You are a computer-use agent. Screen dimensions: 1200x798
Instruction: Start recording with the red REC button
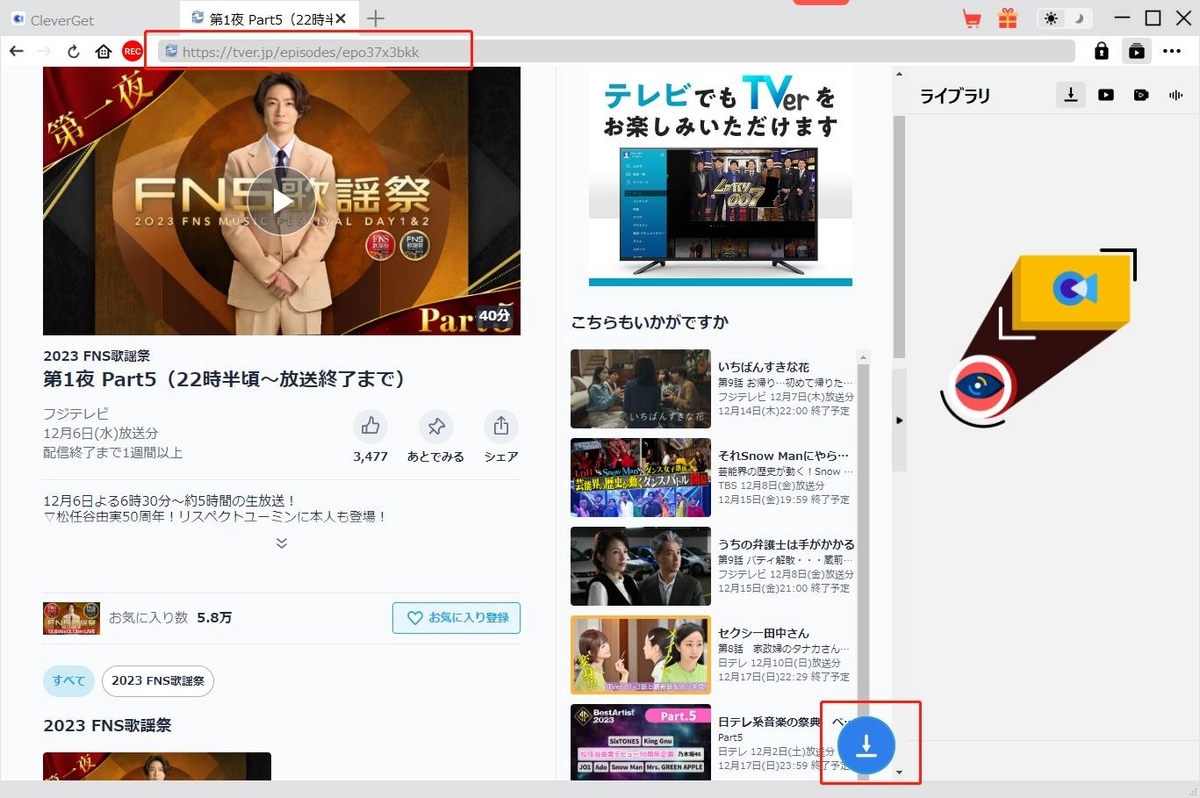click(x=132, y=51)
